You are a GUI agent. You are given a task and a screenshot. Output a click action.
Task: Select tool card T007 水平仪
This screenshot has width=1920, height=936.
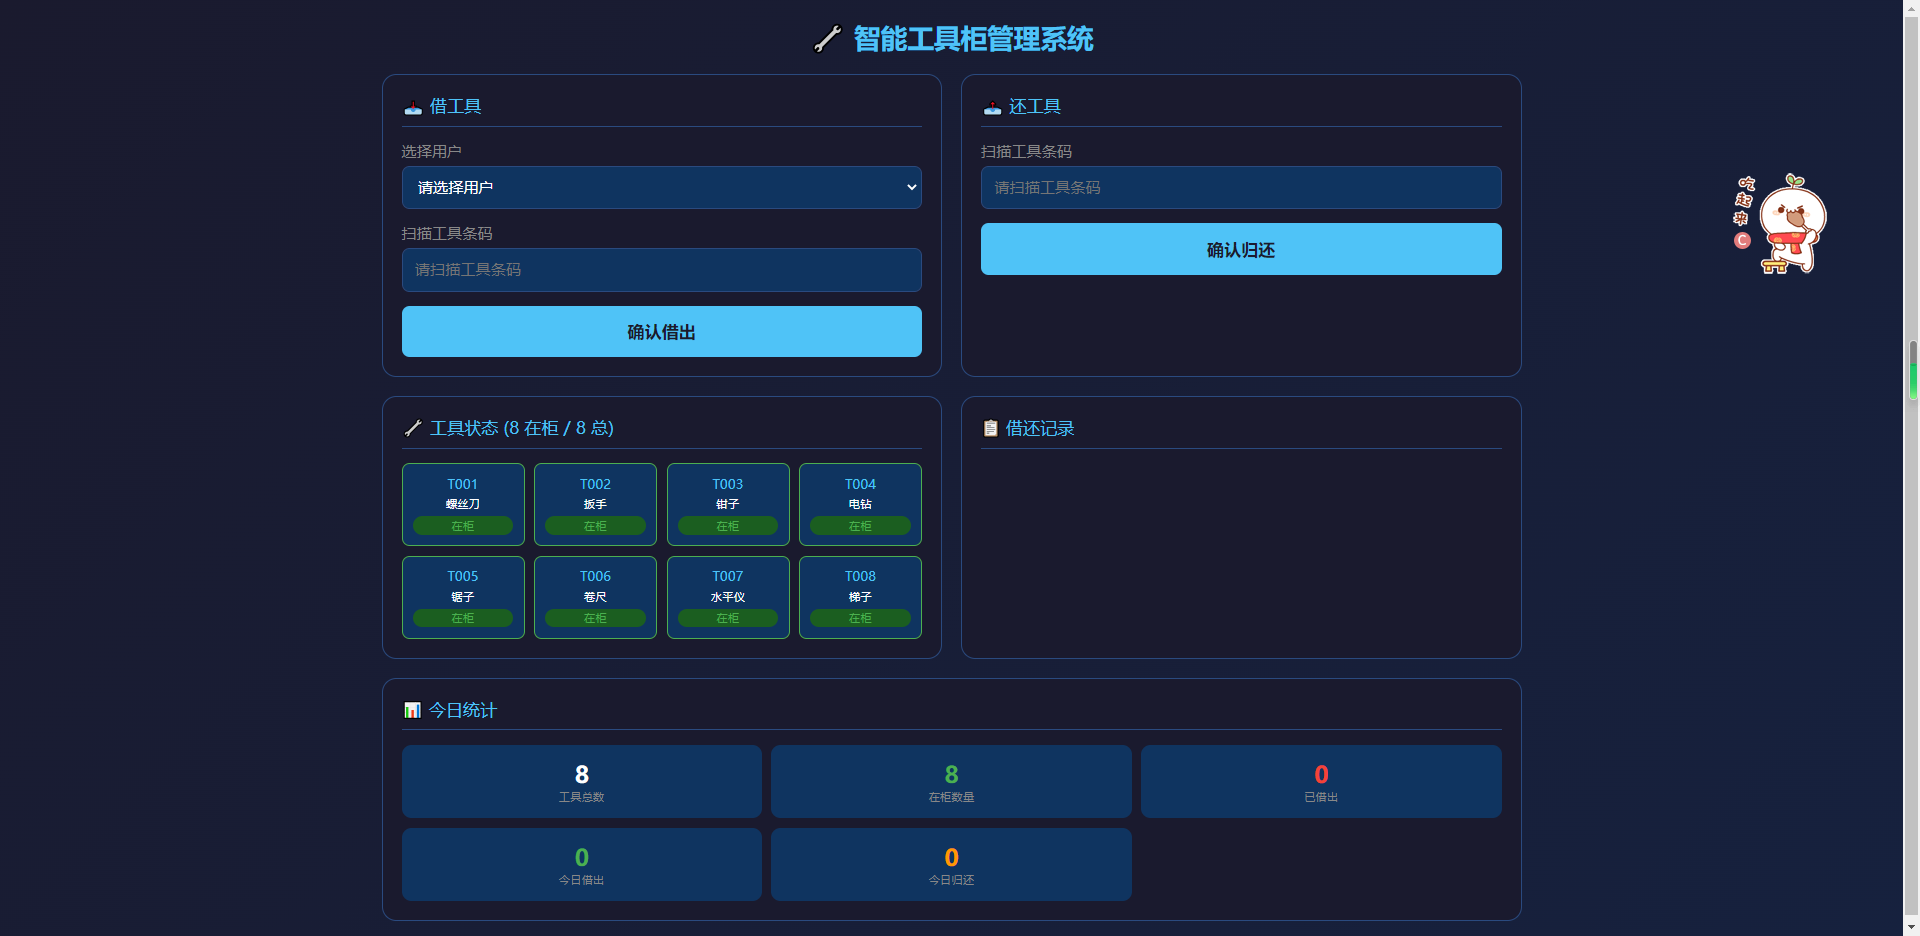click(728, 597)
